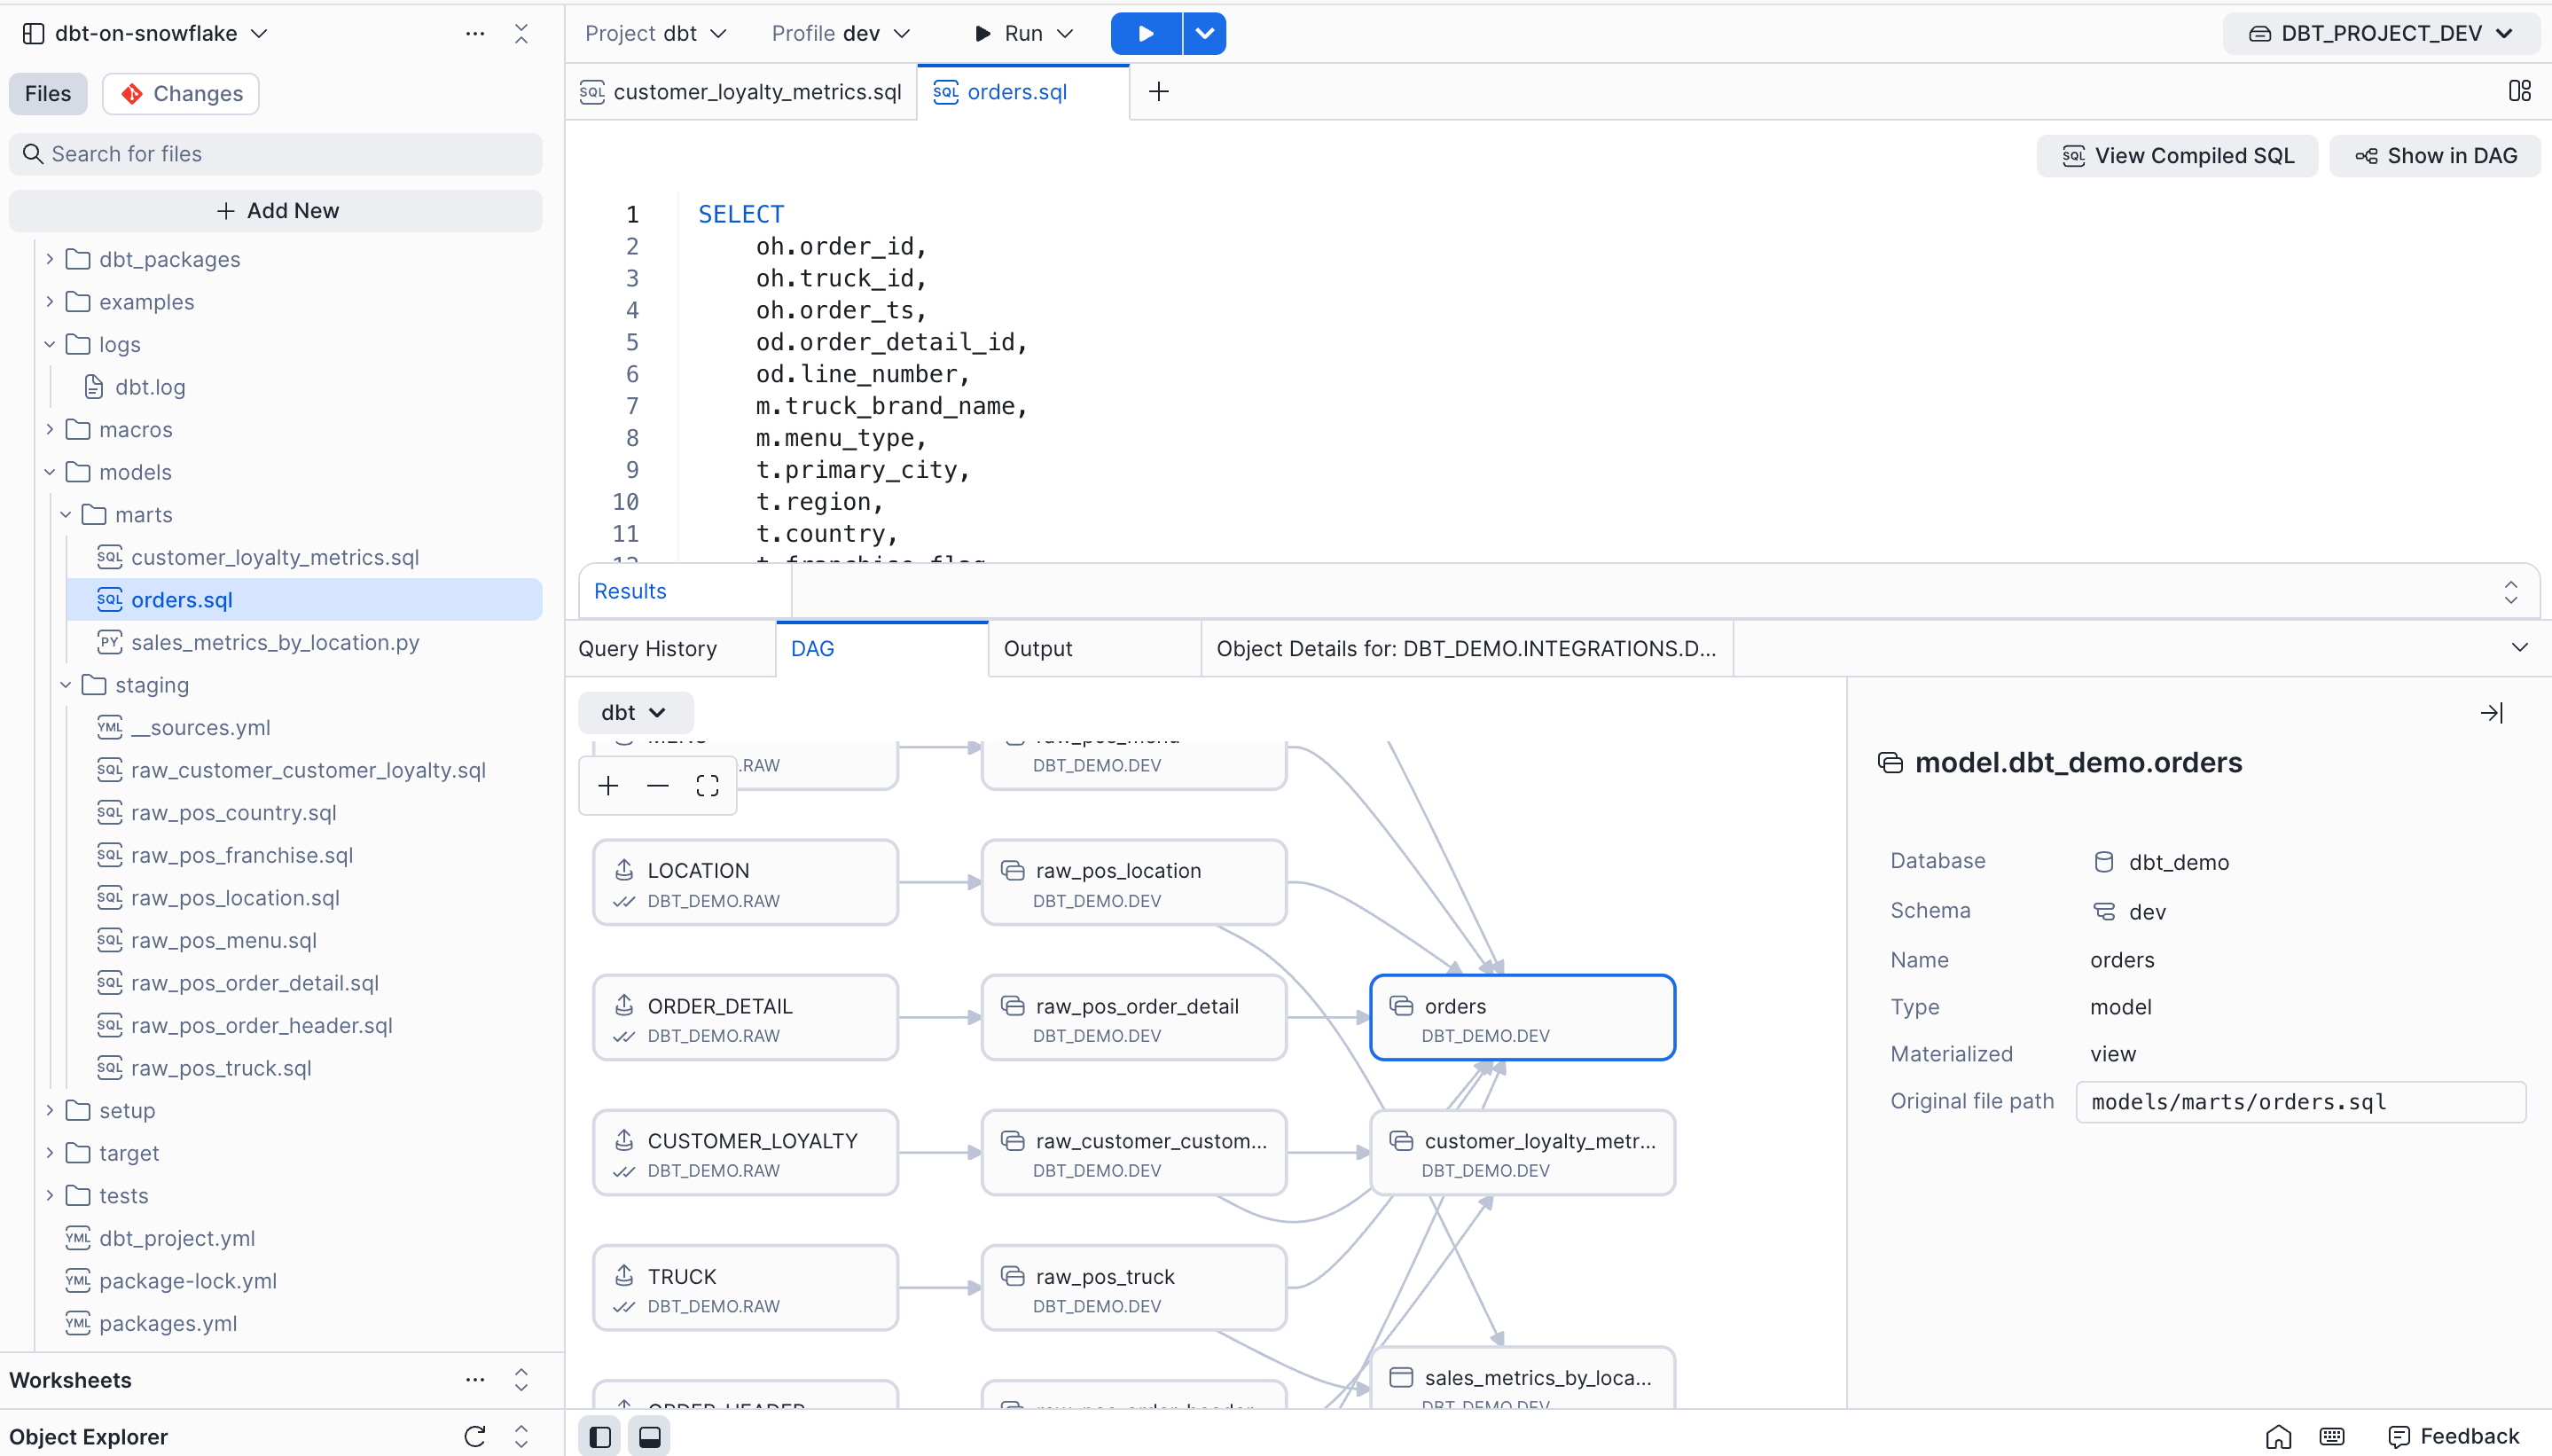
Task: Collapse the file sidebar panel
Action: click(x=521, y=33)
